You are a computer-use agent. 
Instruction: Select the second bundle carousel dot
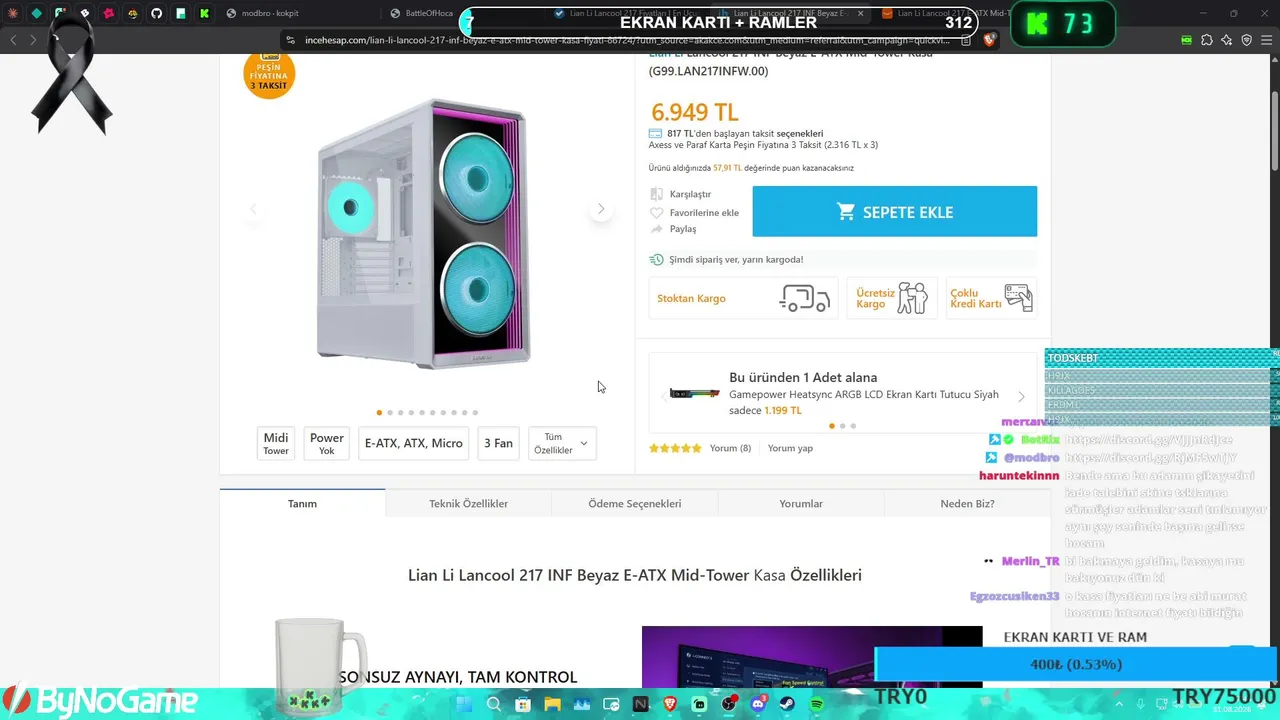[843, 426]
